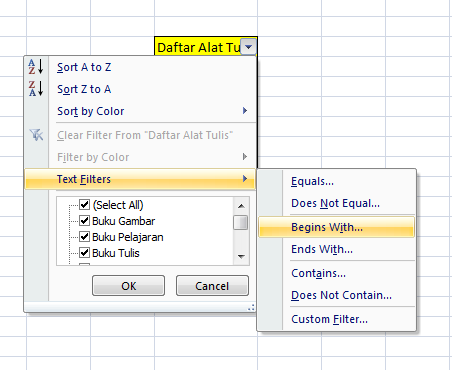Select the Begins With... filter option
This screenshot has height=370, width=452.
point(336,227)
